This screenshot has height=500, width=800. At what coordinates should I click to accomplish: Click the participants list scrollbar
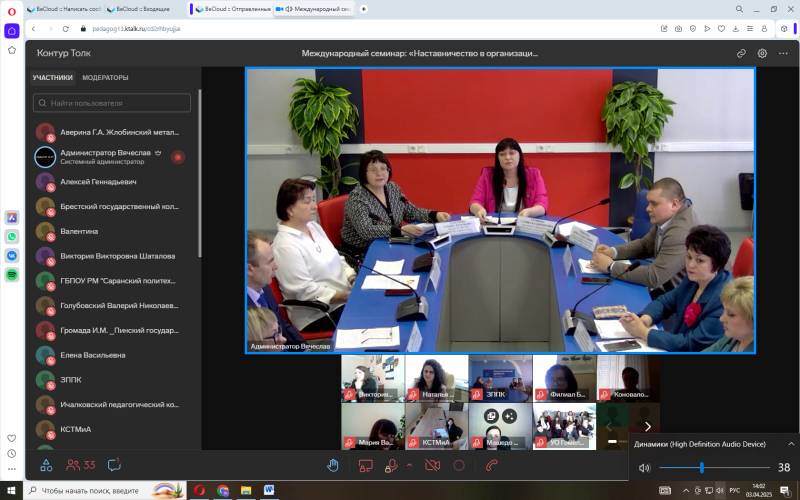[x=199, y=173]
